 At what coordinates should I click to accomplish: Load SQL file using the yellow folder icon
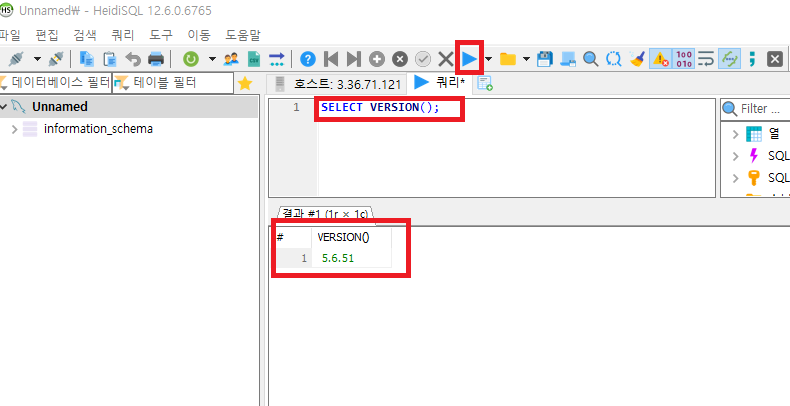click(508, 59)
